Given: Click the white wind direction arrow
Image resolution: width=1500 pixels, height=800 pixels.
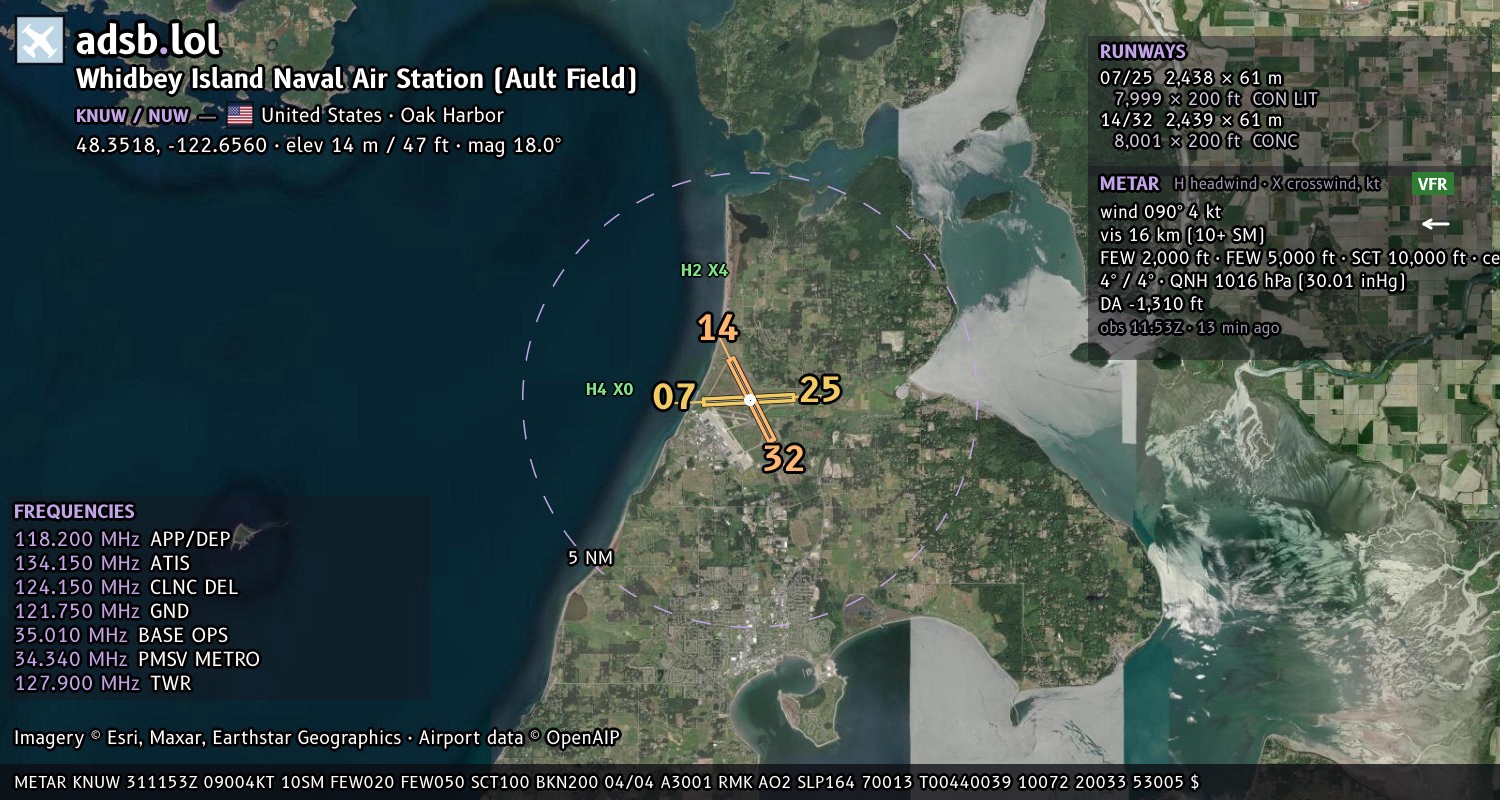Looking at the screenshot, I should [x=1436, y=224].
